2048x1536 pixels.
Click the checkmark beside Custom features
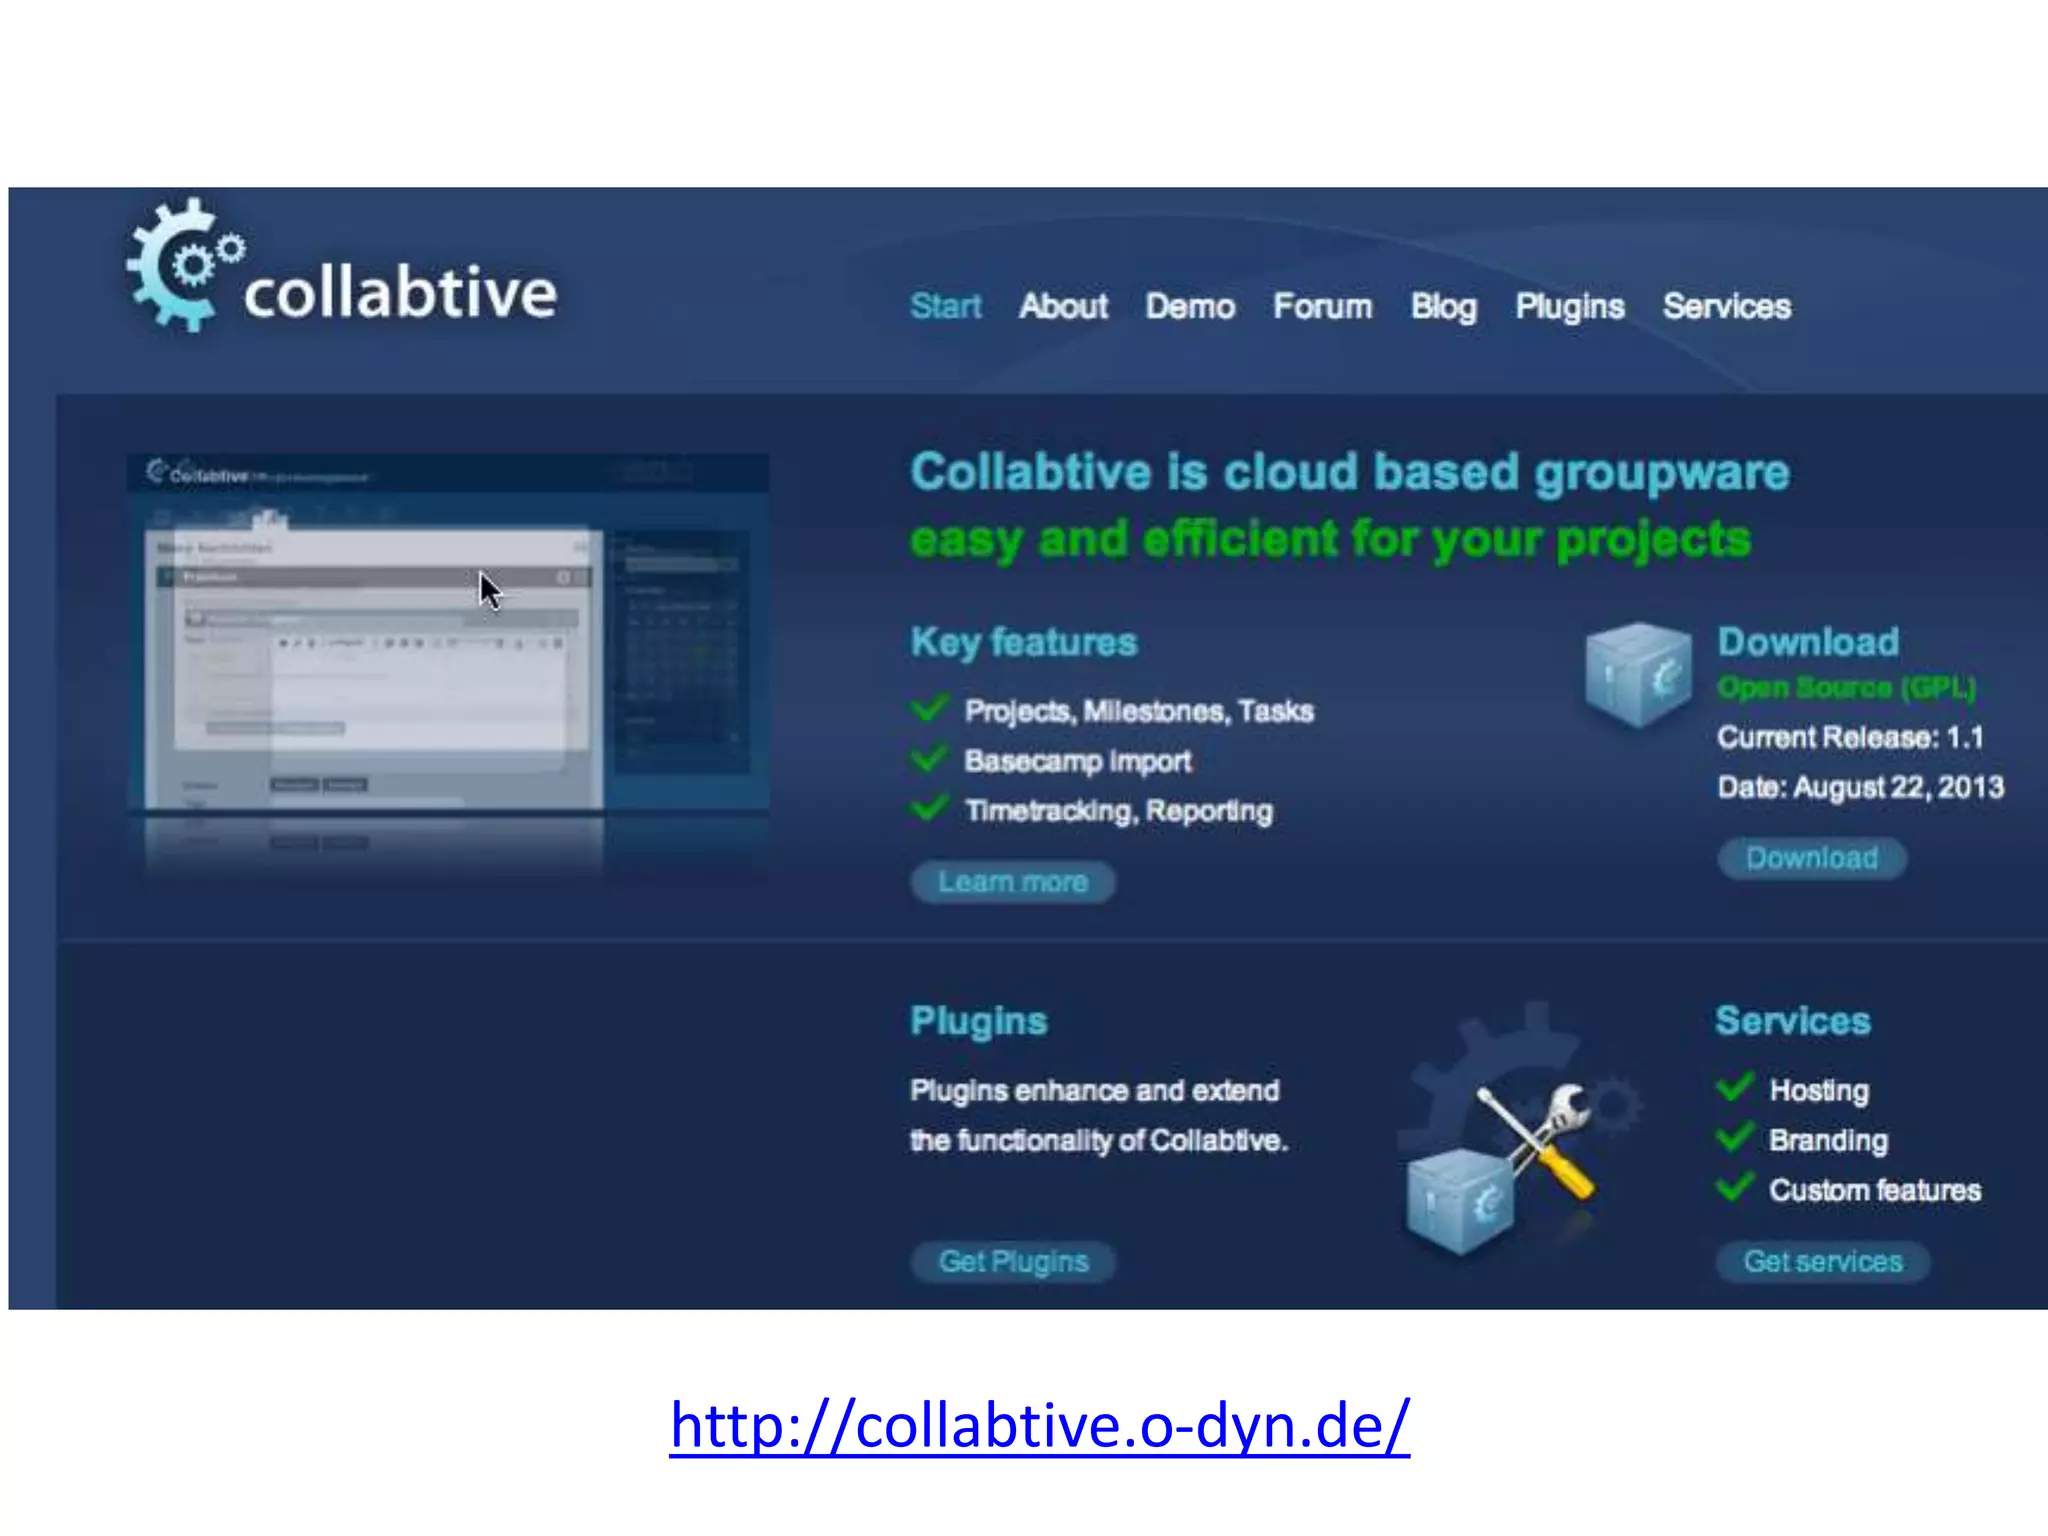[x=1735, y=1187]
